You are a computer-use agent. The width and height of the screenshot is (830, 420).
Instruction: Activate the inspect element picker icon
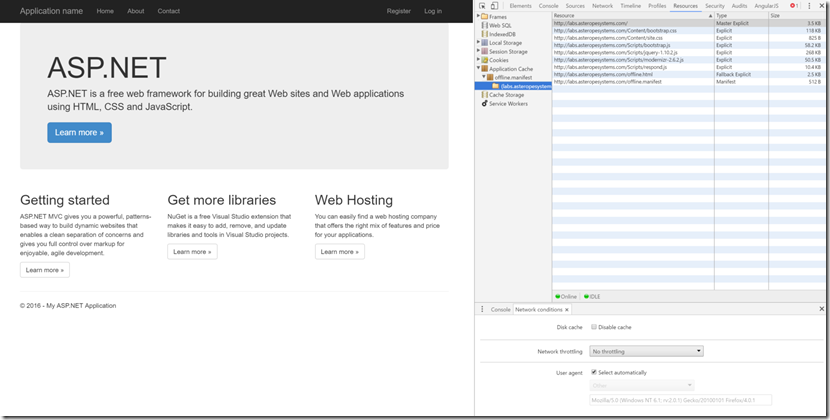482,6
